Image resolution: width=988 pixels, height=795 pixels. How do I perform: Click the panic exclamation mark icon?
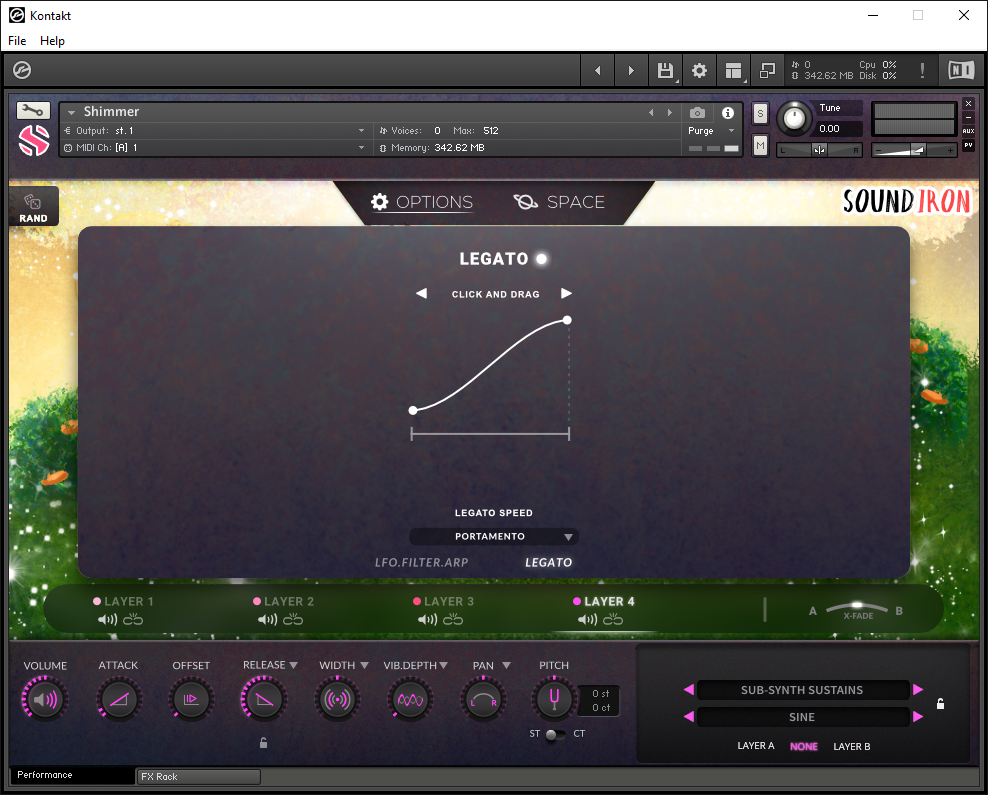922,70
